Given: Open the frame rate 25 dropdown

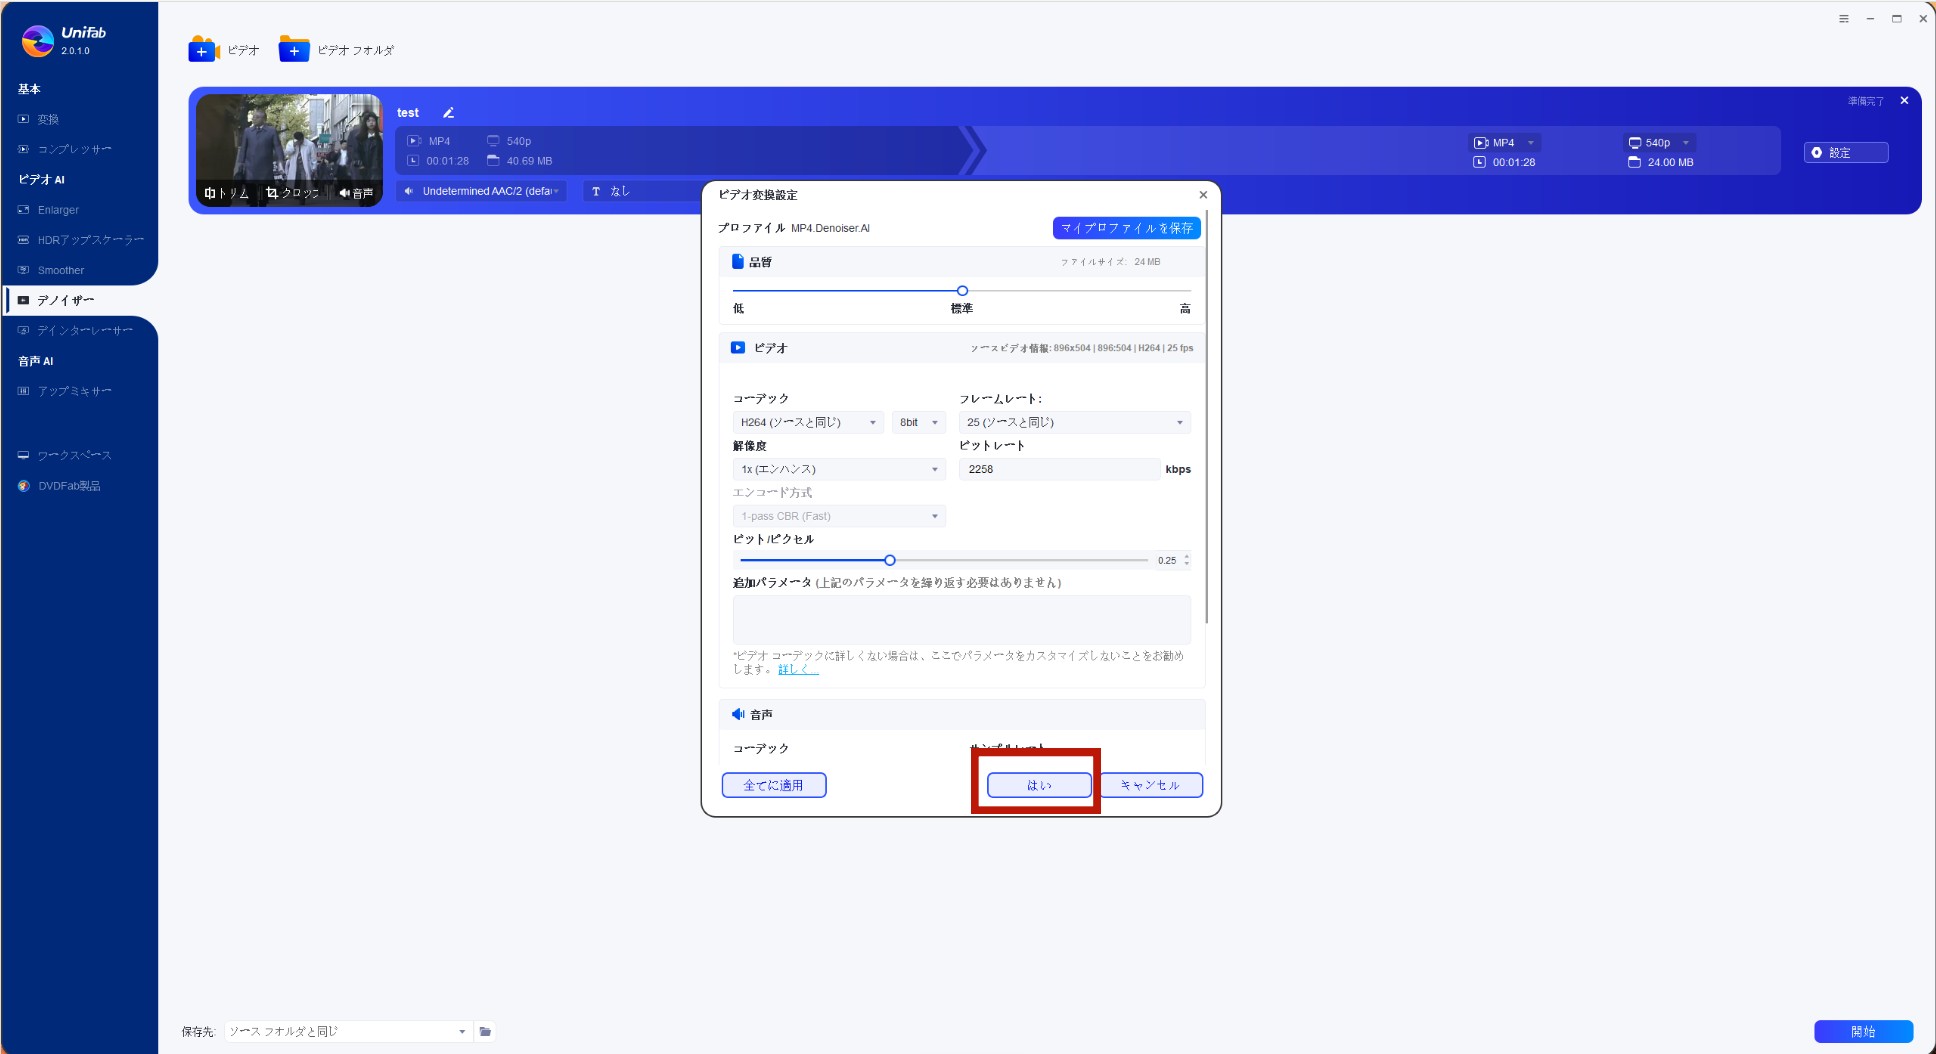Looking at the screenshot, I should (x=1074, y=422).
